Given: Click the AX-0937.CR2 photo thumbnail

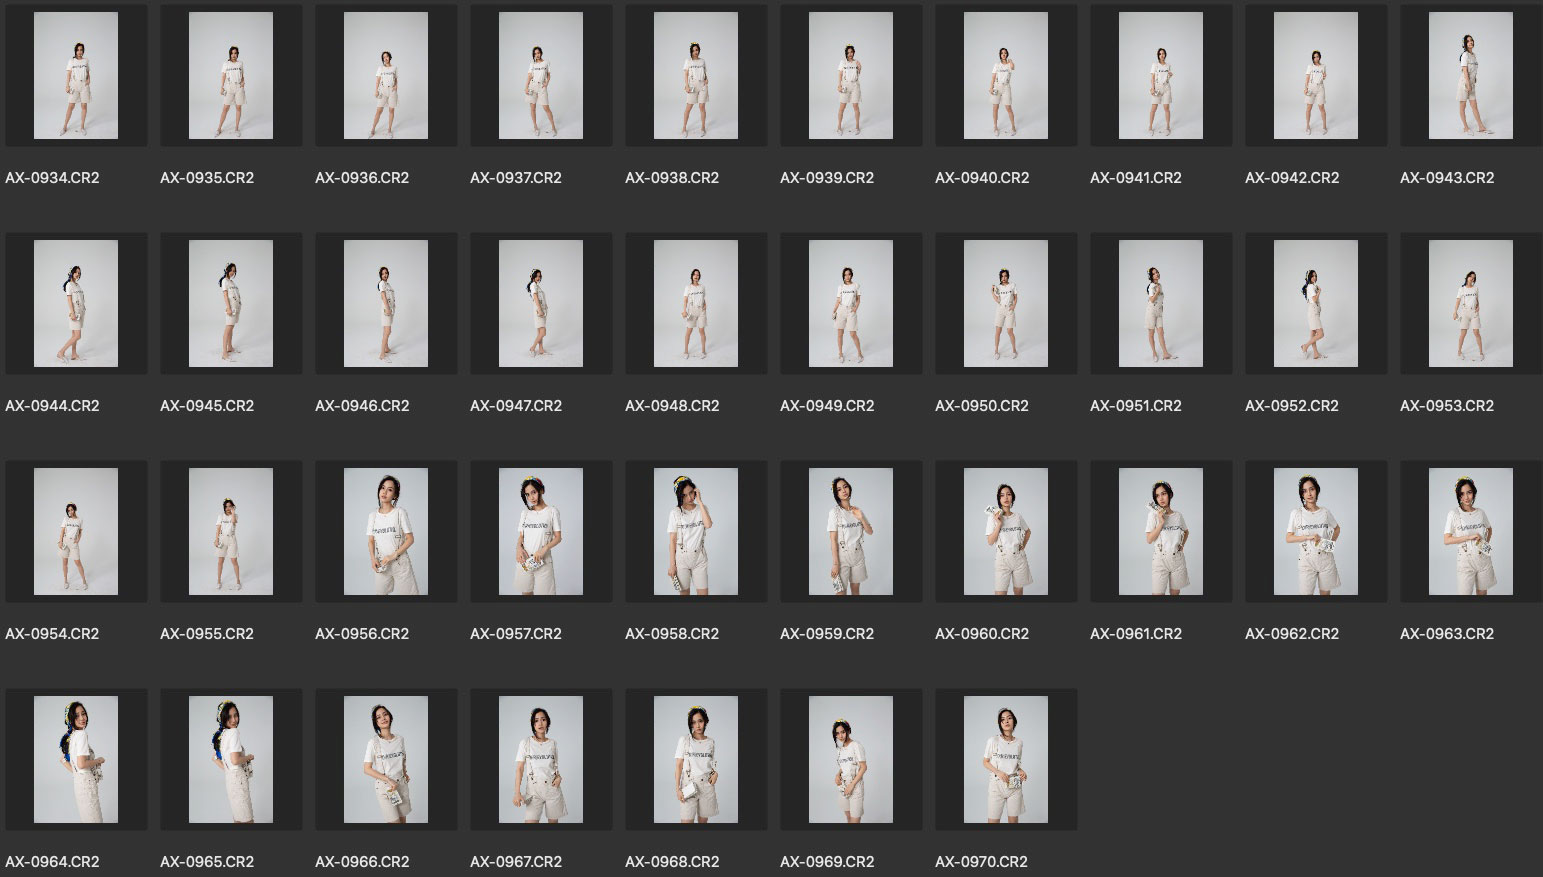Looking at the screenshot, I should (x=541, y=76).
